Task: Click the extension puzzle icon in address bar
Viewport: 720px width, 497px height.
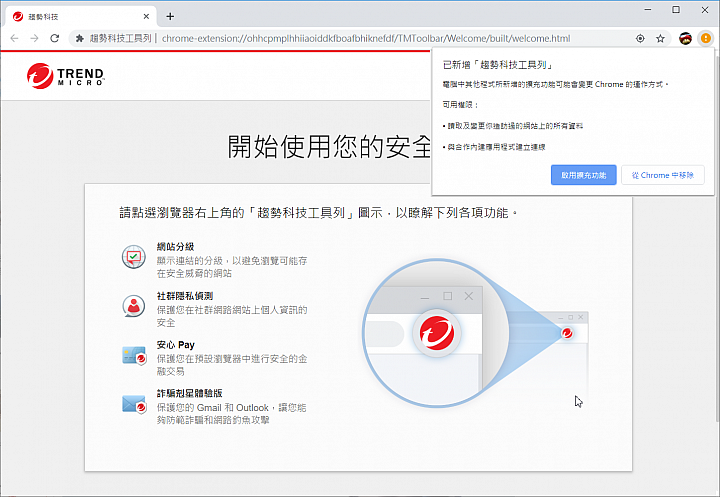Action: point(80,38)
